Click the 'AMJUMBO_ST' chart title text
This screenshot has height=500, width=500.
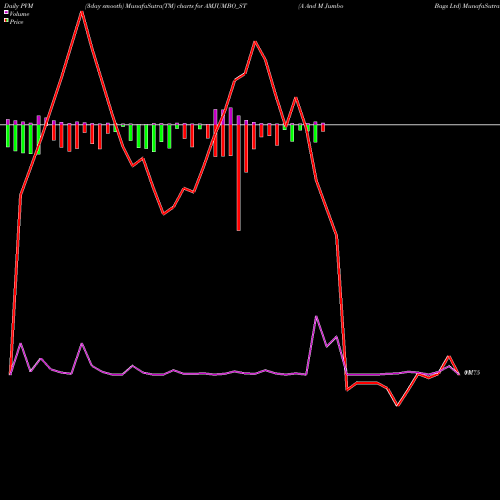225,6
